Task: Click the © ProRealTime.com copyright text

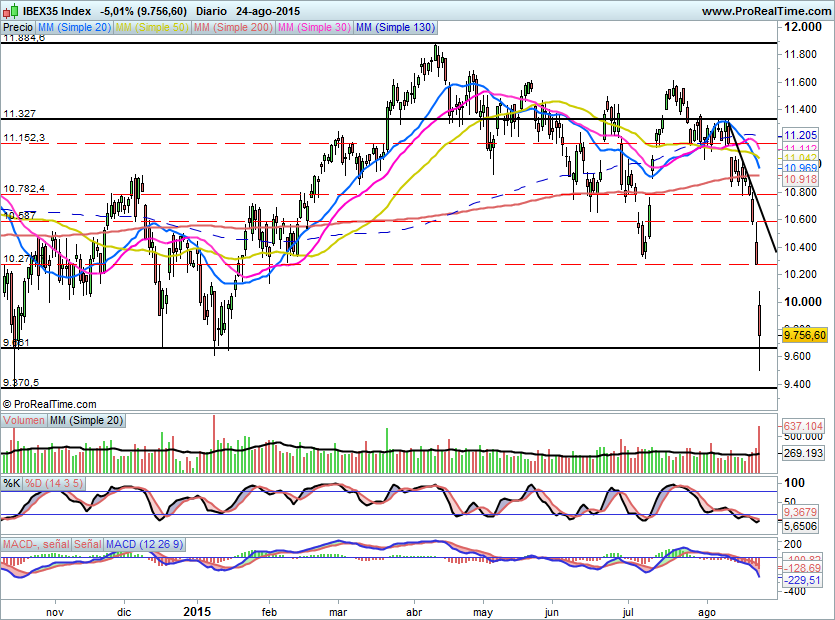Action: pos(50,404)
